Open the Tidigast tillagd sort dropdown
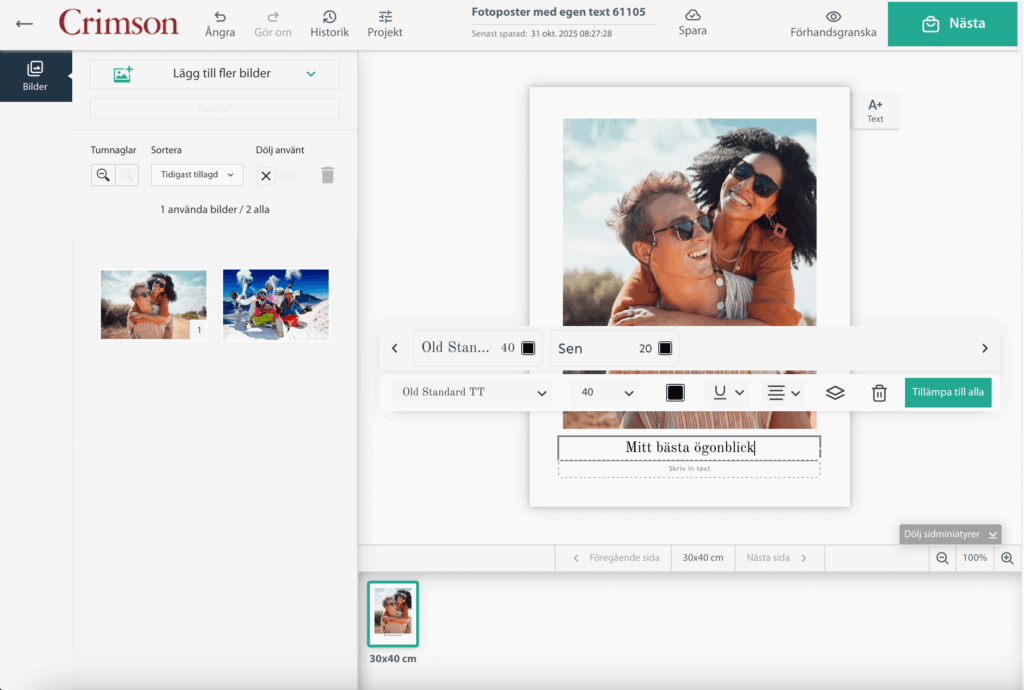The height and width of the screenshot is (690, 1024). (x=197, y=175)
